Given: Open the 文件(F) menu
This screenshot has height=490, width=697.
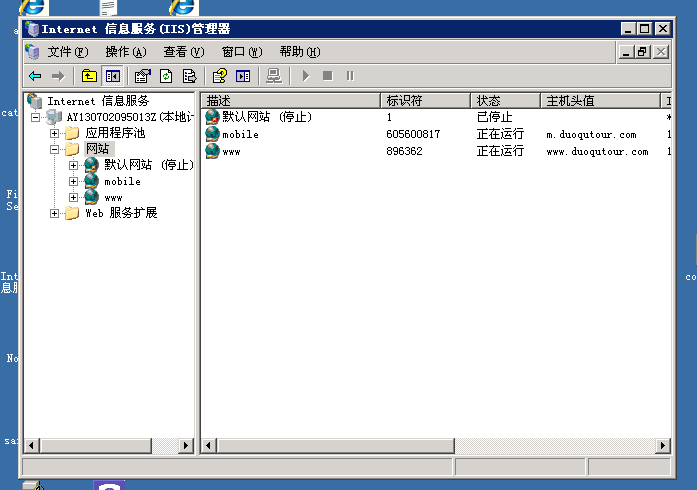Looking at the screenshot, I should pos(68,52).
